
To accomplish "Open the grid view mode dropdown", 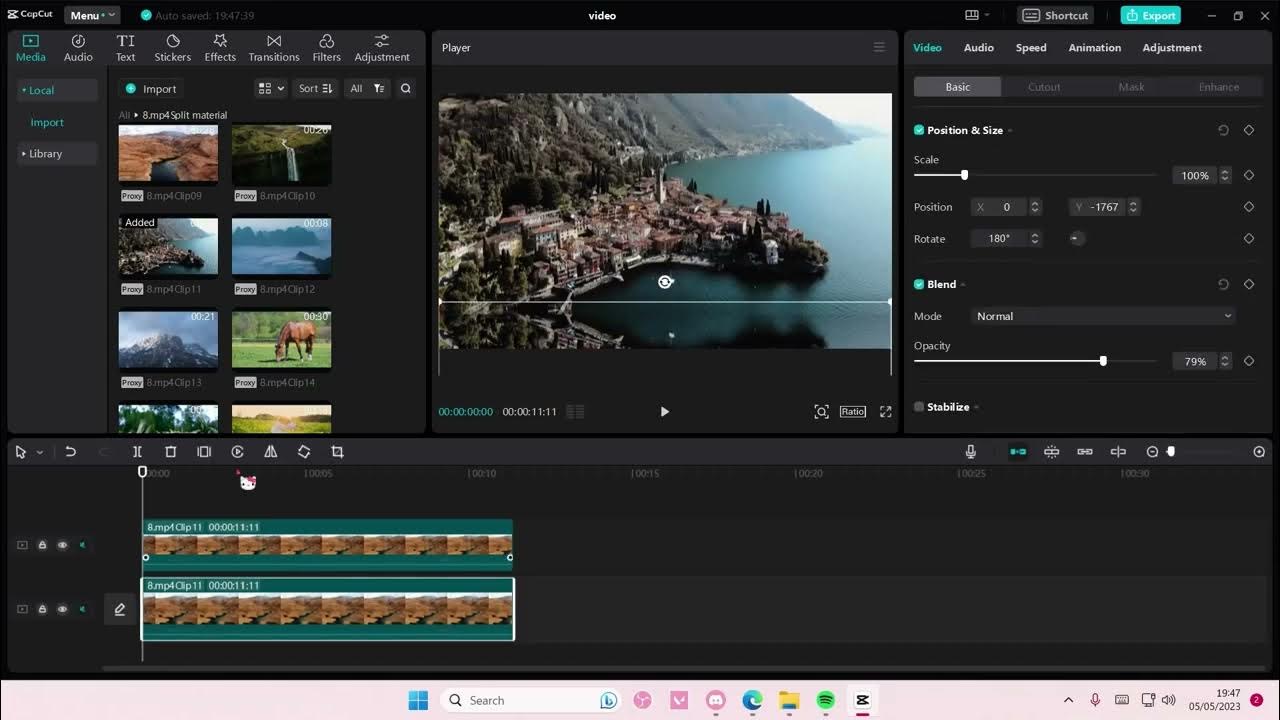I will tap(271, 88).
